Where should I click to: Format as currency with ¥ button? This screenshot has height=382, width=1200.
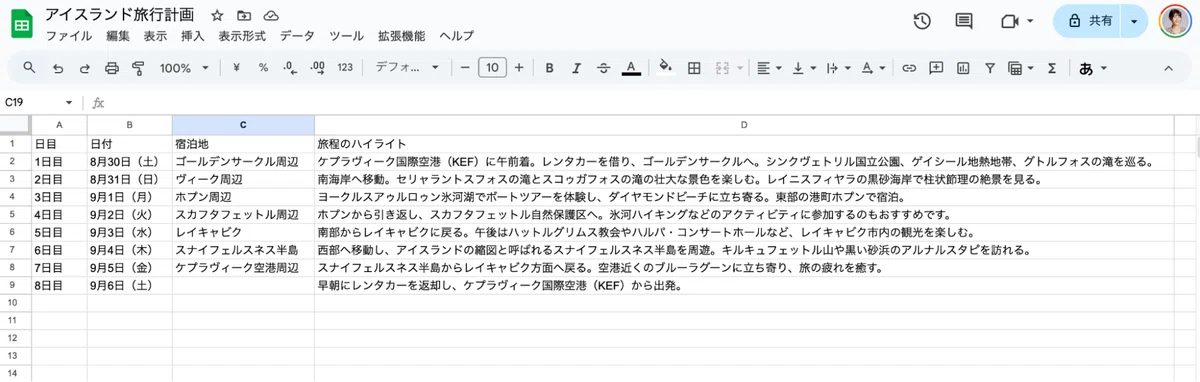point(236,68)
